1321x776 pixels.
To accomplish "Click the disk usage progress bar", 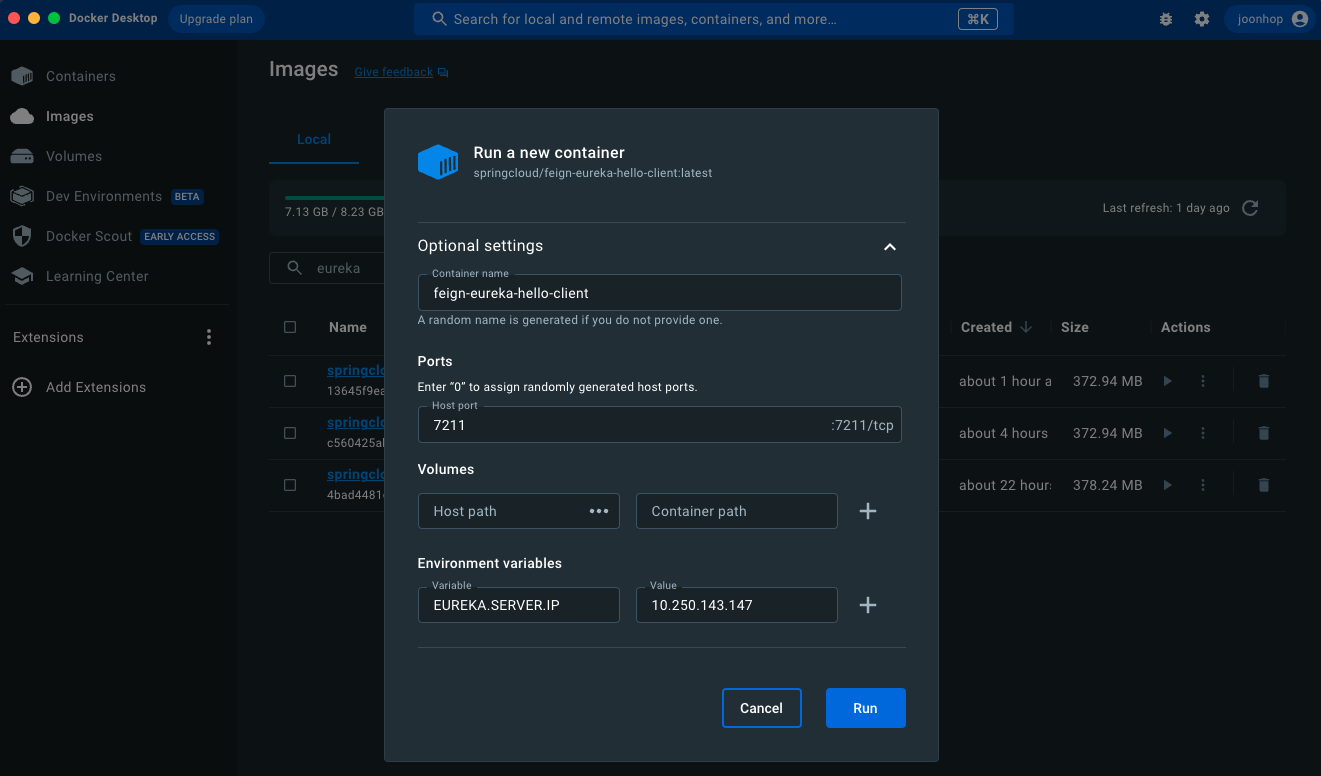I will [335, 198].
